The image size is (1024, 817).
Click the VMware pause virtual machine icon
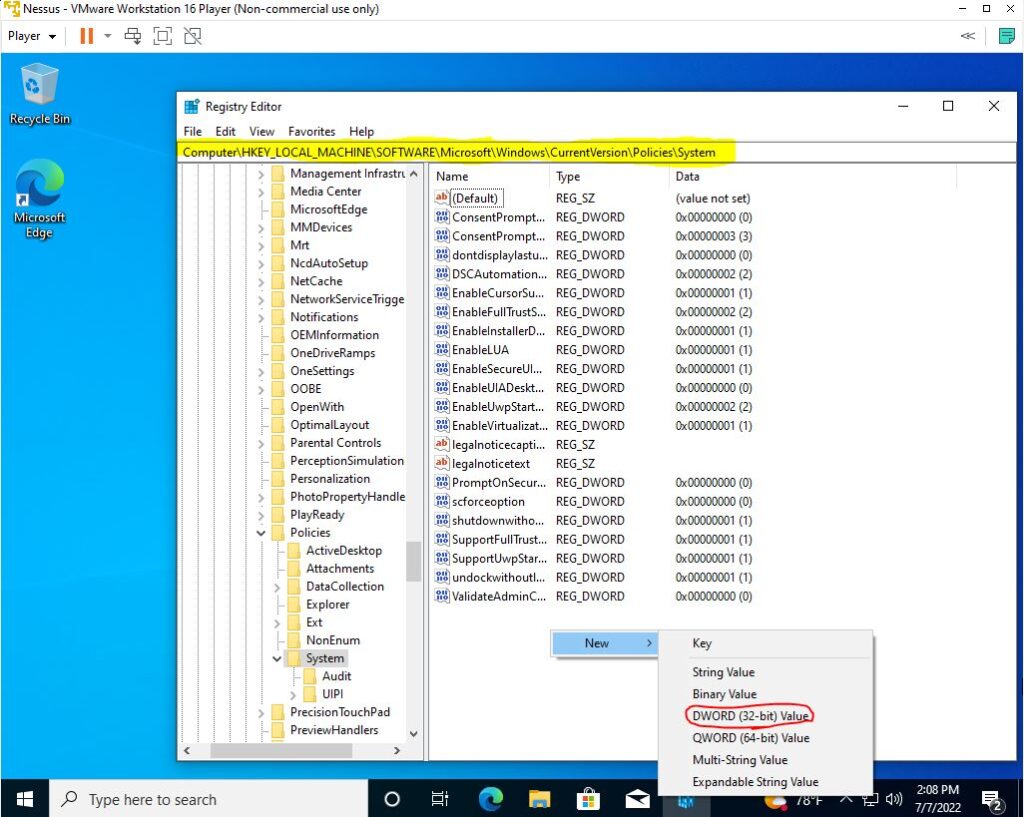coord(86,36)
